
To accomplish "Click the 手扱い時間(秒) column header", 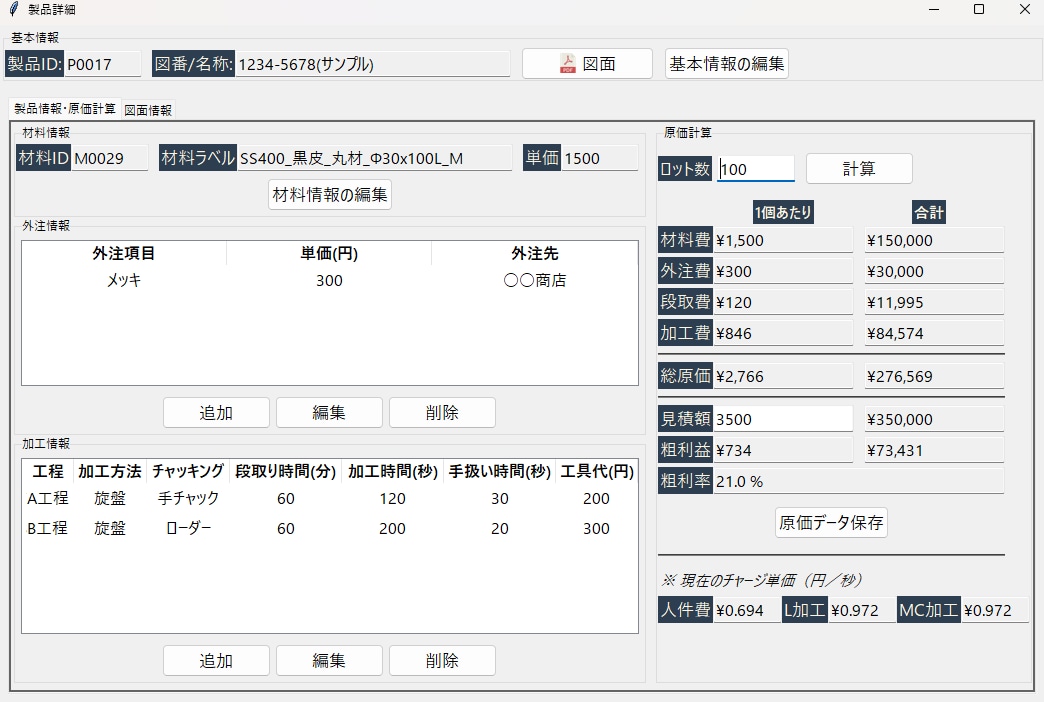I will pos(499,471).
